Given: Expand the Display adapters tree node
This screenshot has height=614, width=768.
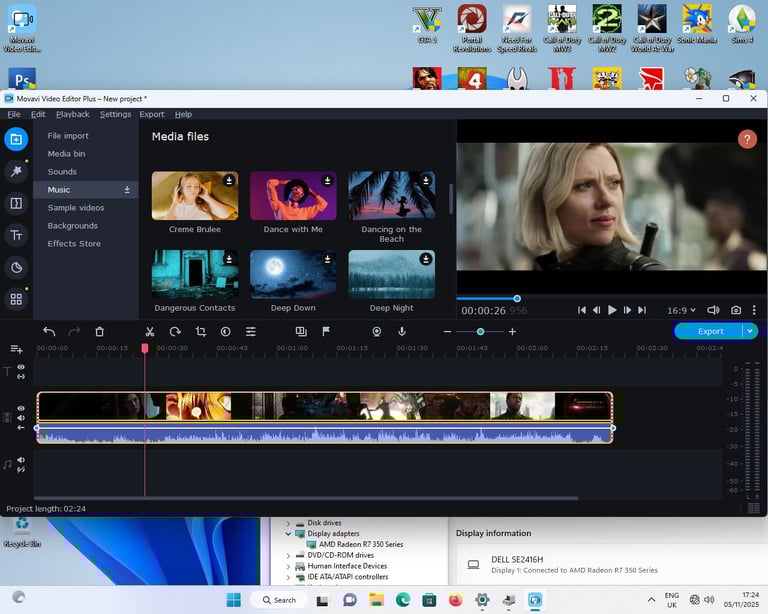Looking at the screenshot, I should pyautogui.click(x=289, y=534).
